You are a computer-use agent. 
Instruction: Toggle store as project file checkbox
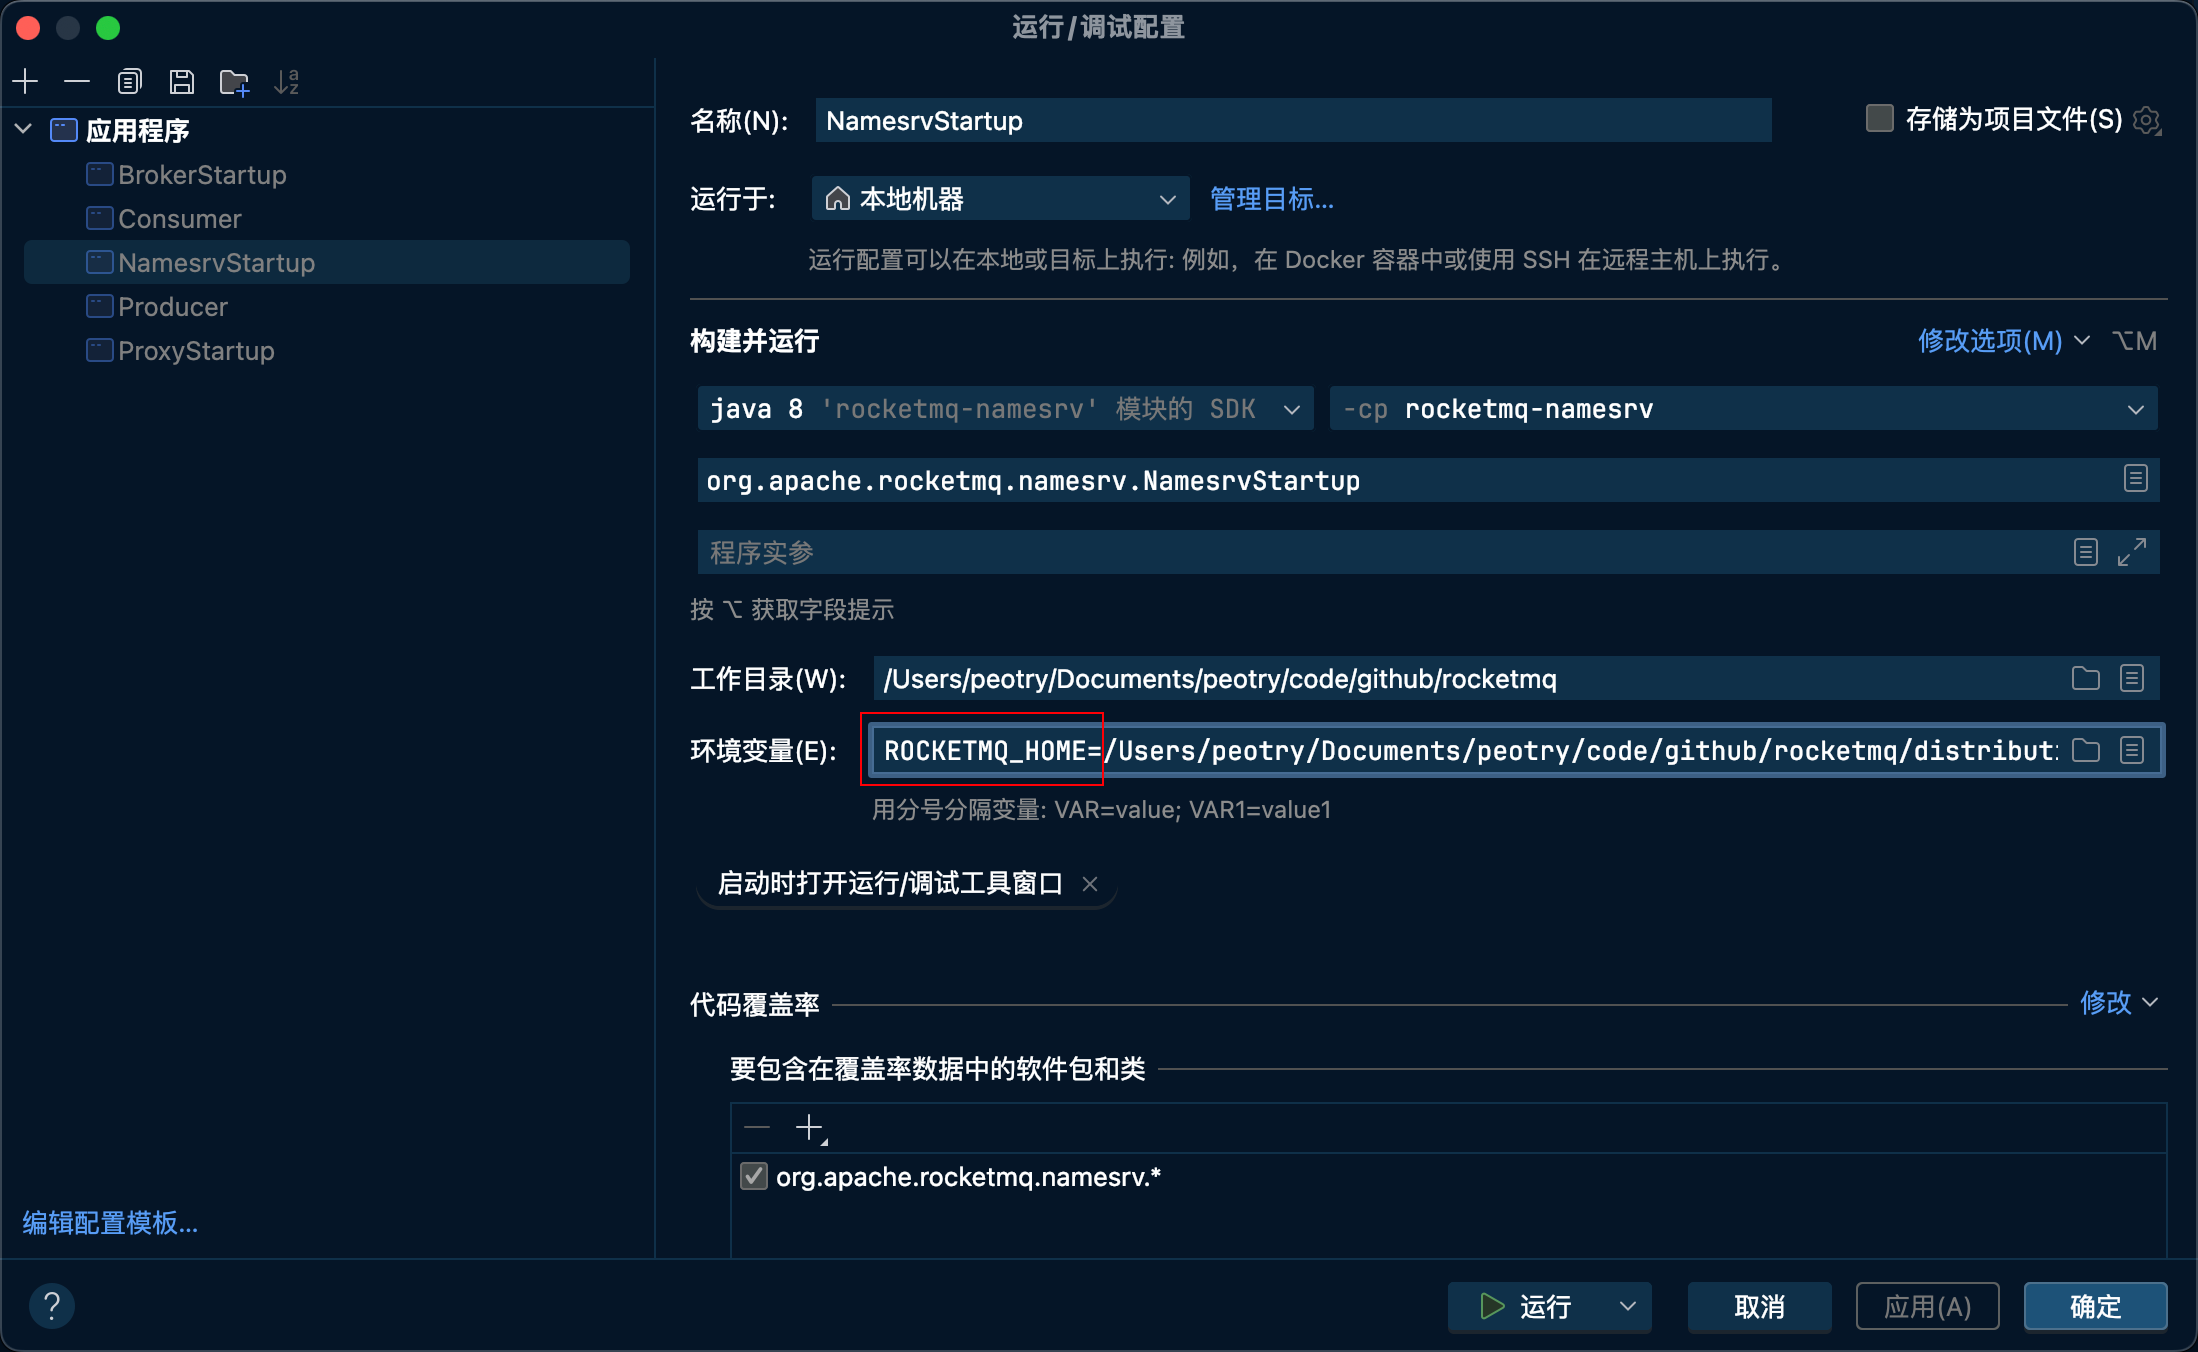pyautogui.click(x=1879, y=119)
